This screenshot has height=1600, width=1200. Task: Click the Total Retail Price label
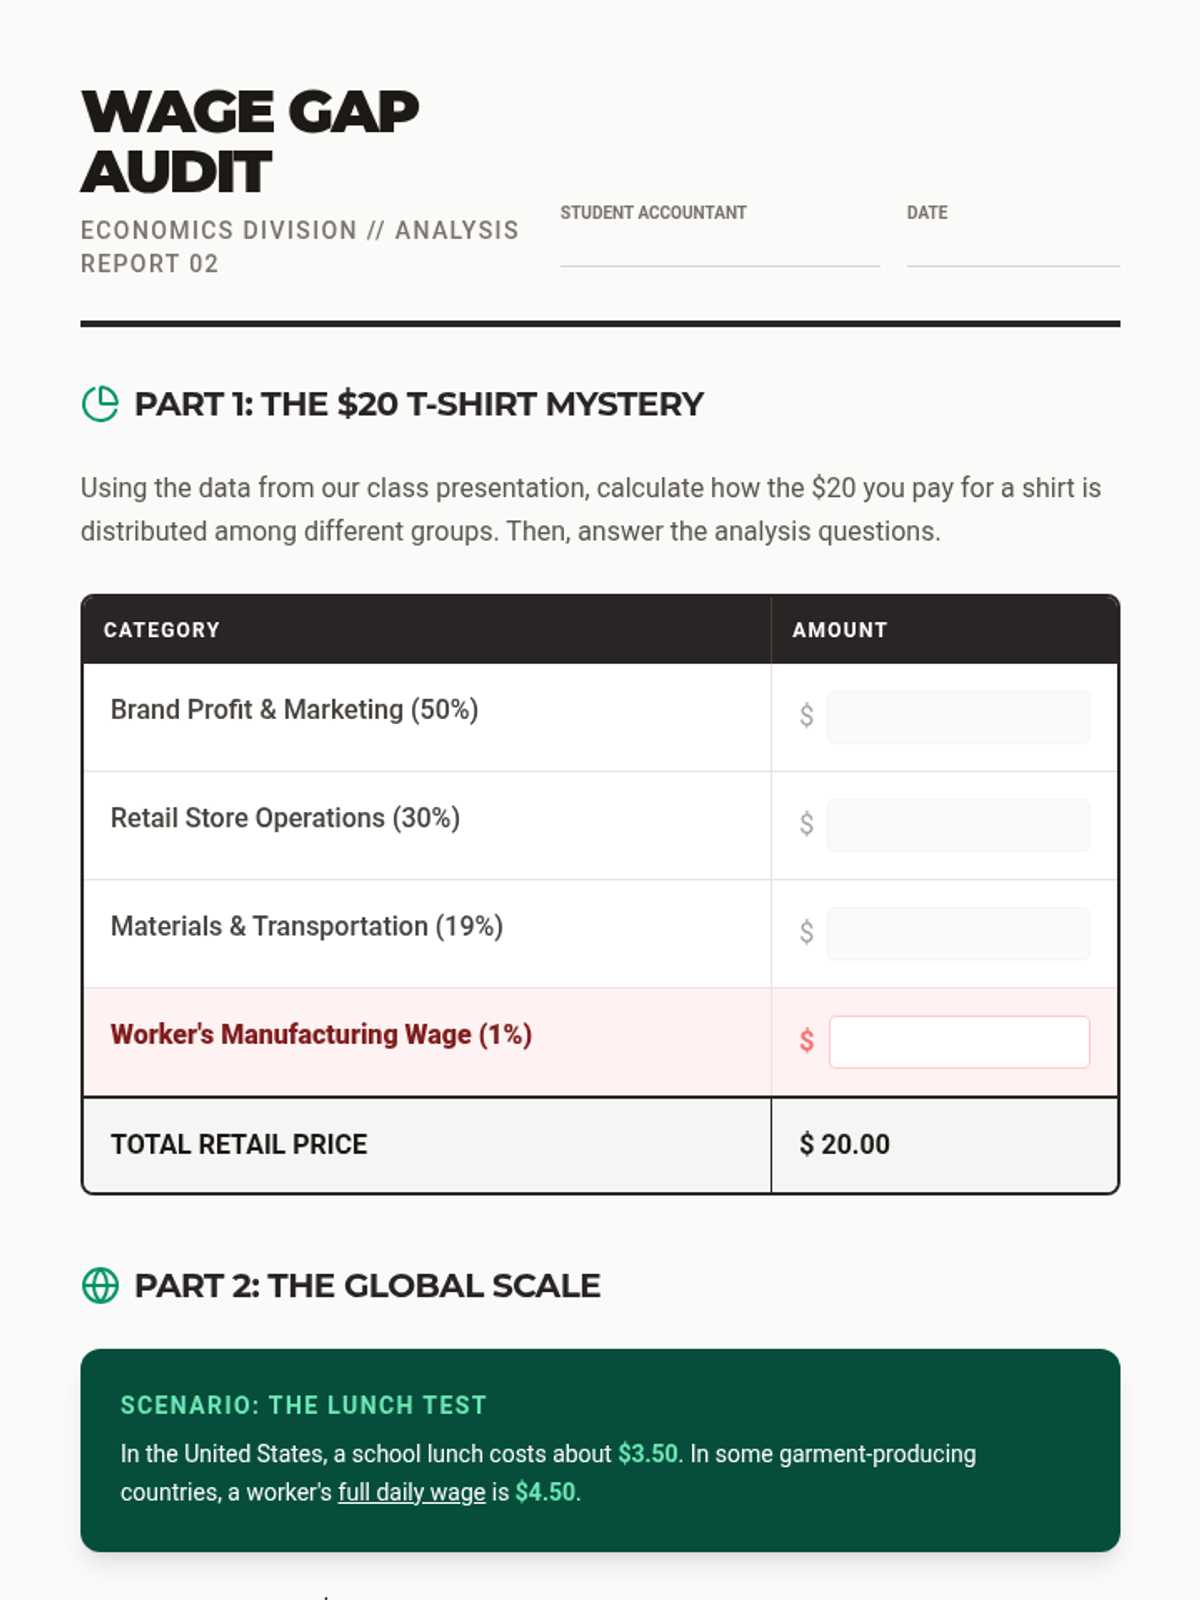coord(239,1144)
